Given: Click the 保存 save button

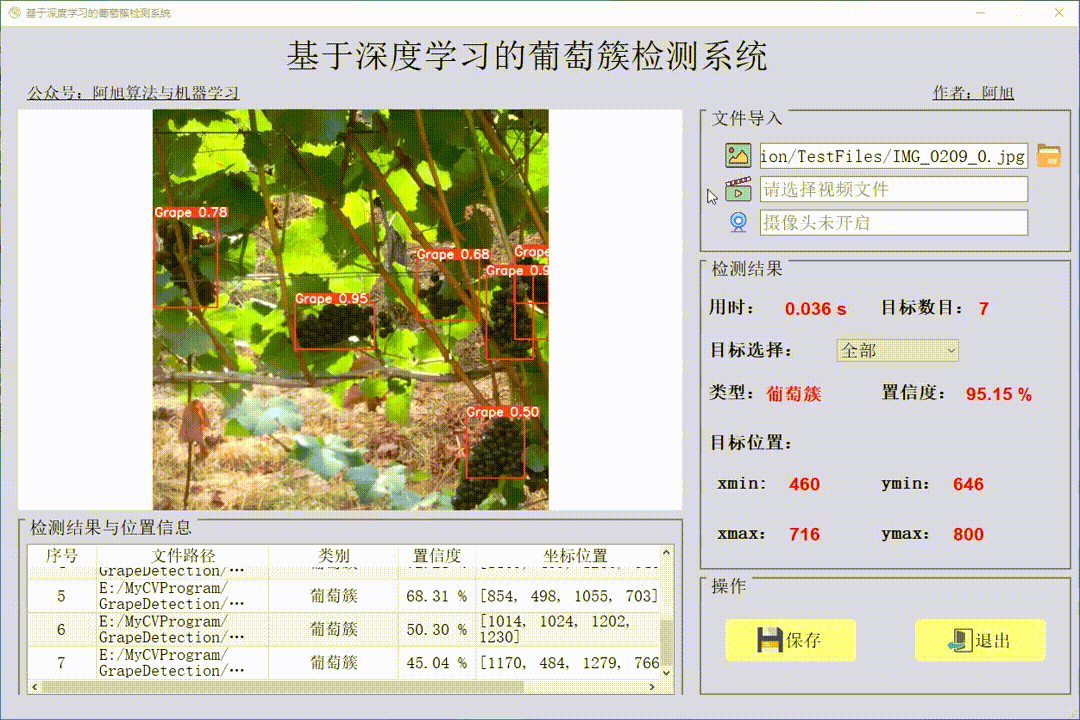Looking at the screenshot, I should tap(790, 640).
